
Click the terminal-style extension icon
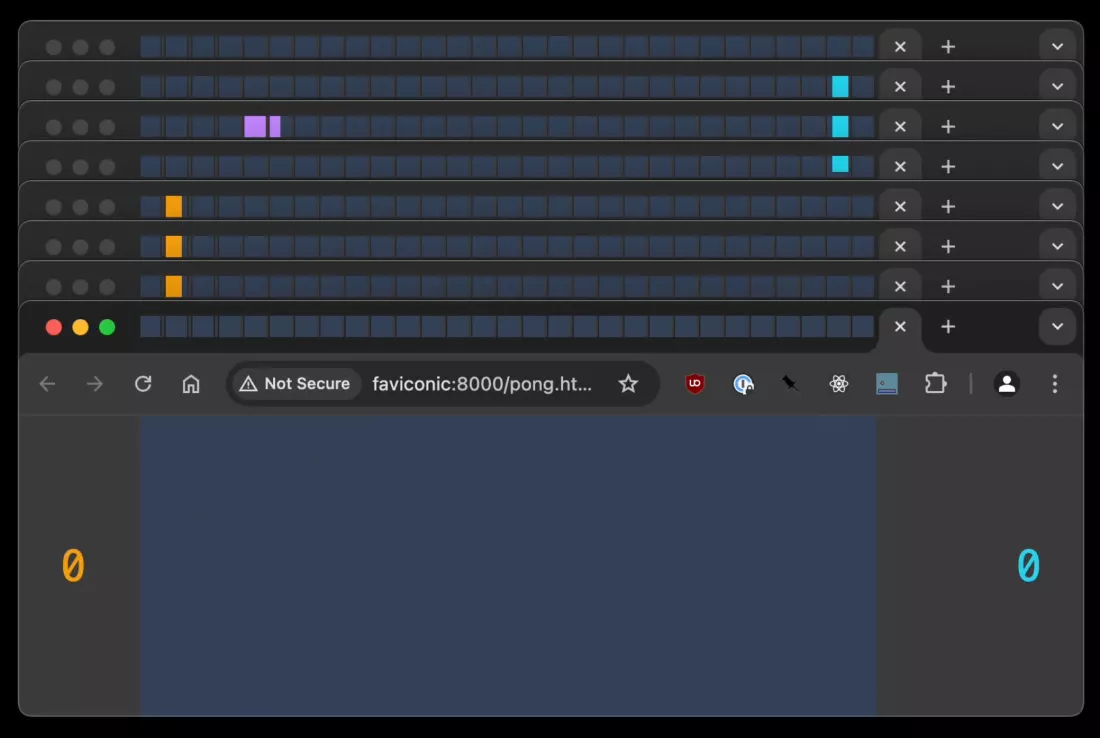887,383
